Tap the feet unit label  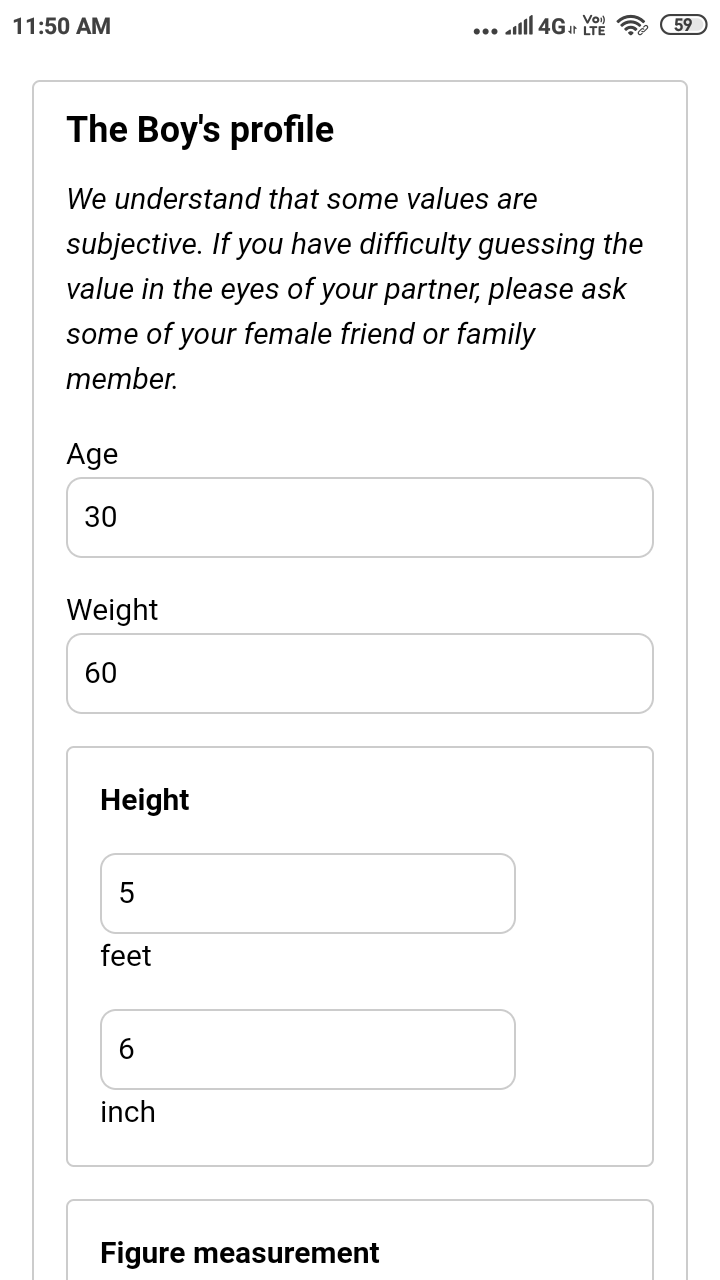[x=126, y=956]
